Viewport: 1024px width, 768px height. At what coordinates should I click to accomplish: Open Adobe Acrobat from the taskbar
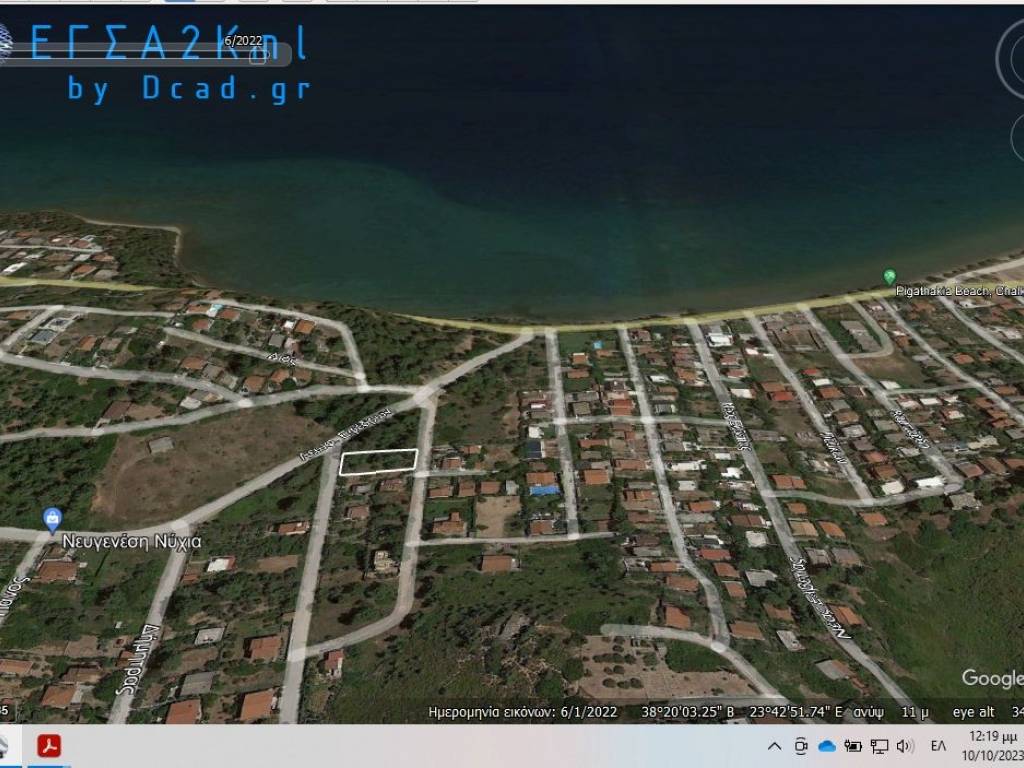49,746
